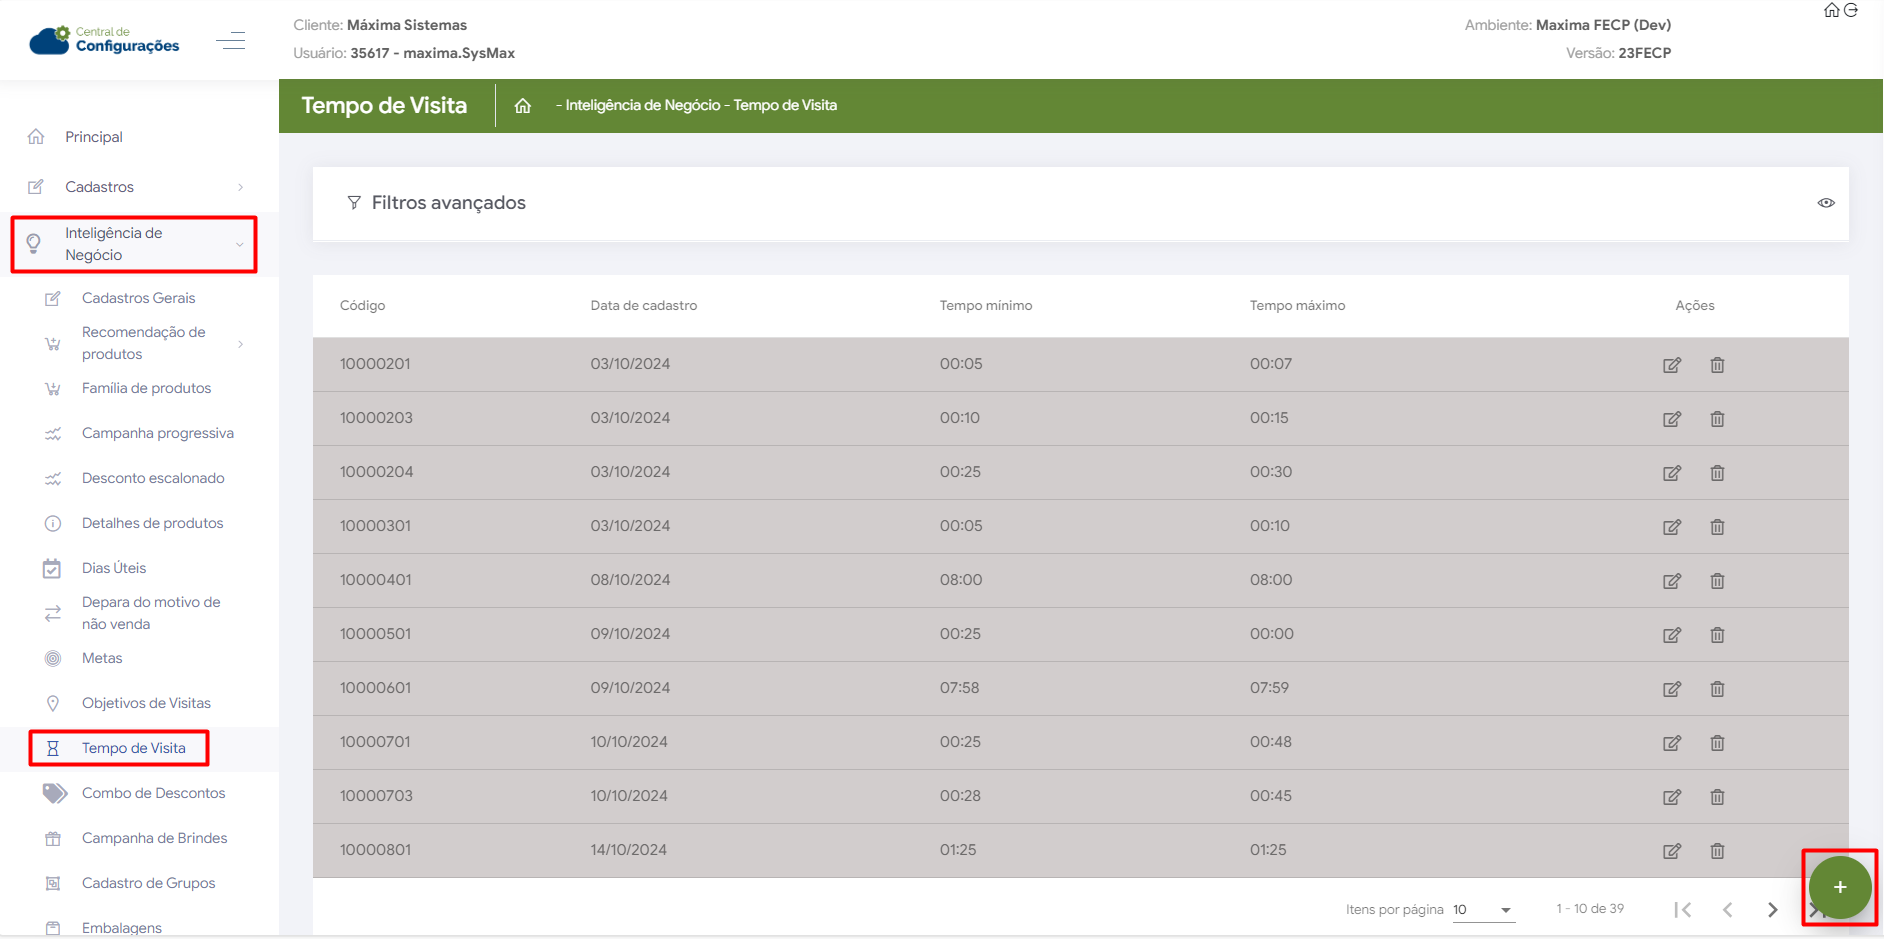This screenshot has height=939, width=1884.
Task: Click the edit icon for code 10000401
Action: (x=1671, y=581)
